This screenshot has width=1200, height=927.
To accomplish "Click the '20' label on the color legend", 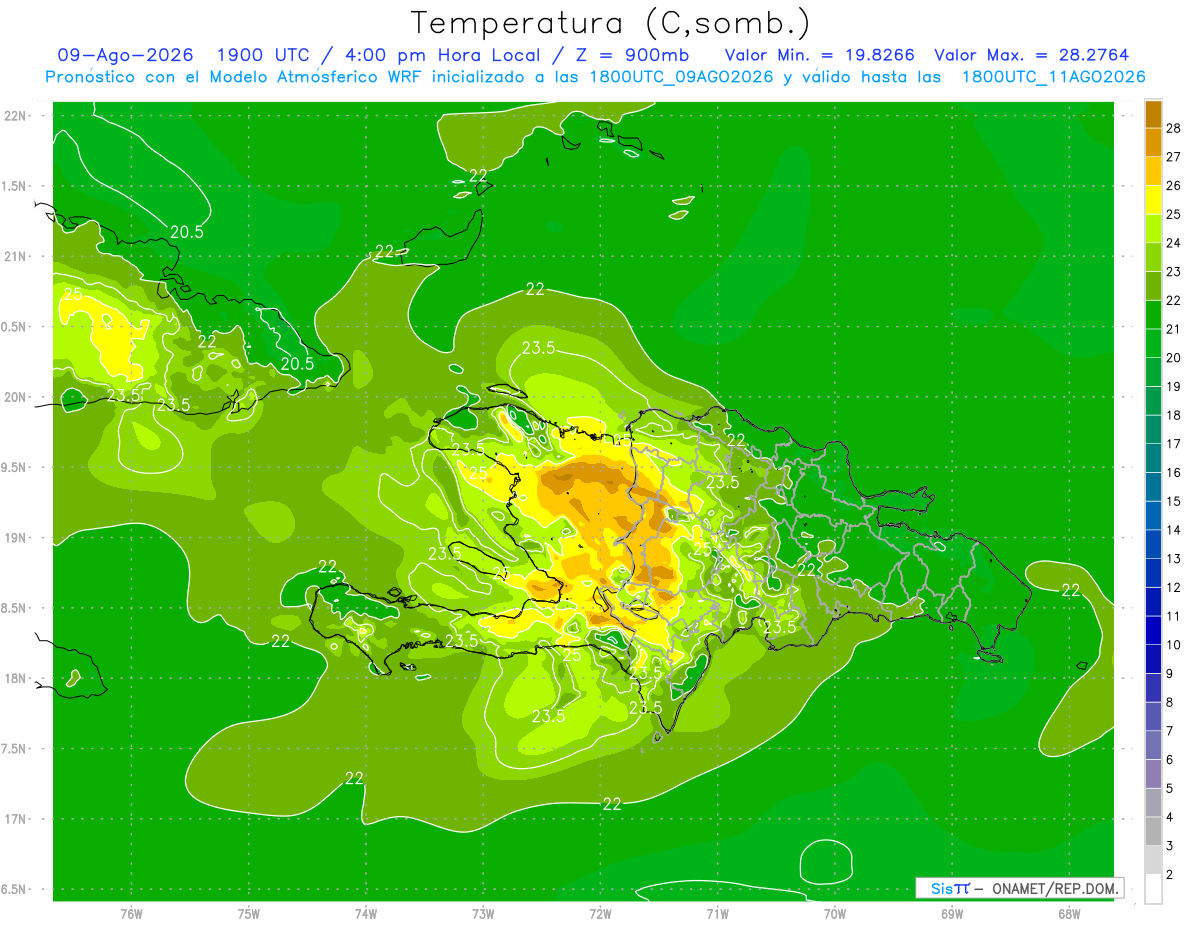I will (x=1174, y=358).
